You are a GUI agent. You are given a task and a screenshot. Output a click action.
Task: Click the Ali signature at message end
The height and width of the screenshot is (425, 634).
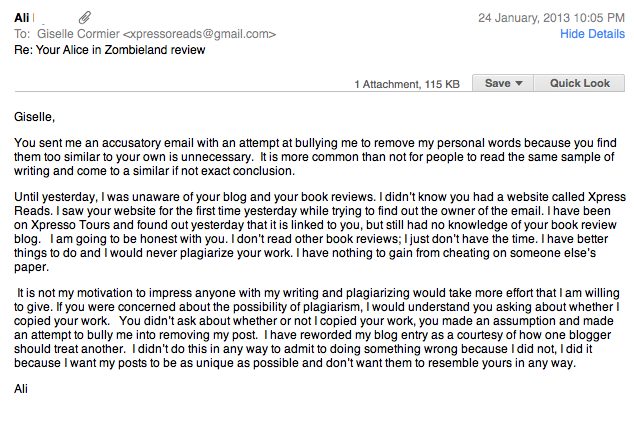[x=21, y=389]
